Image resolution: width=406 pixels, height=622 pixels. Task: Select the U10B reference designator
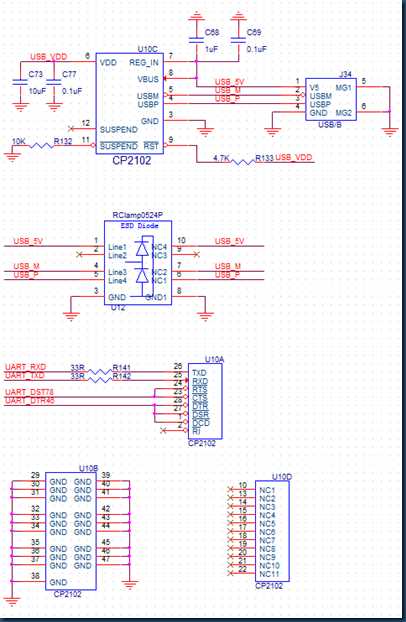coord(89,468)
